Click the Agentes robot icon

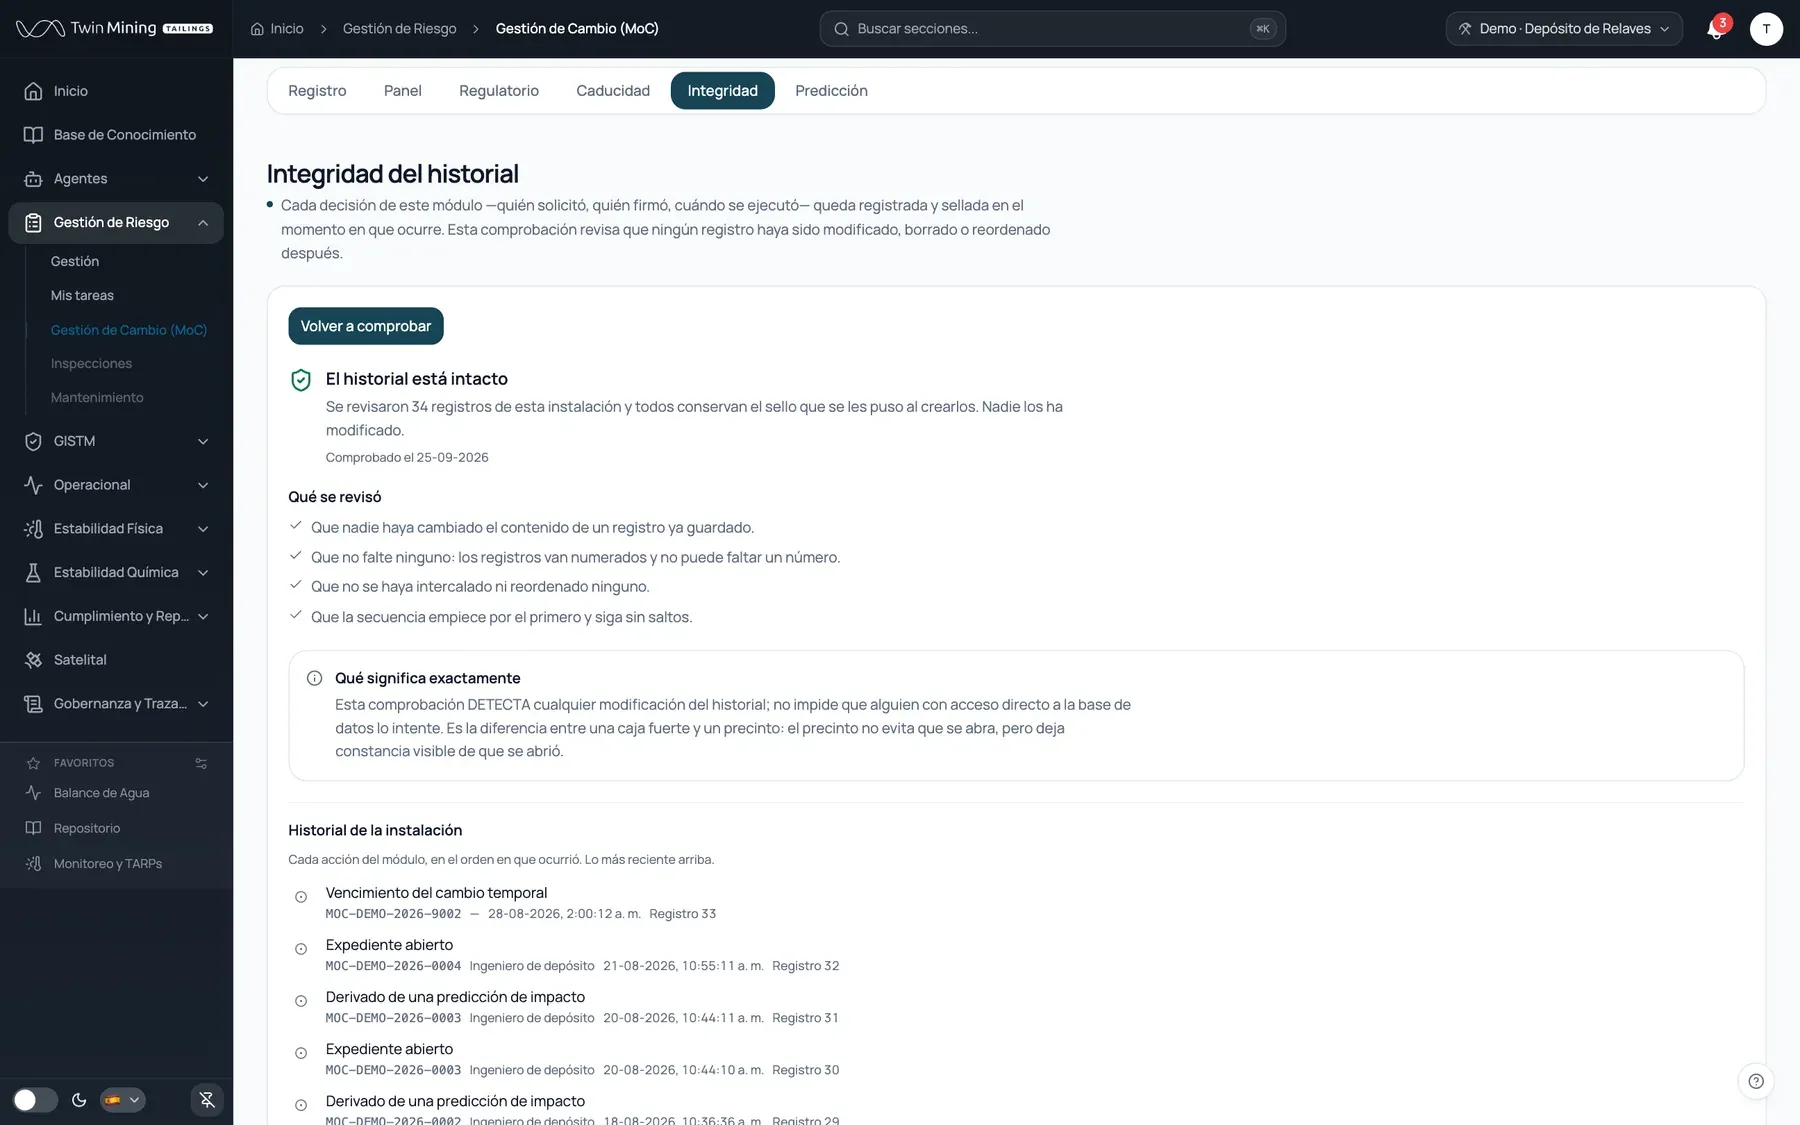pyautogui.click(x=33, y=179)
